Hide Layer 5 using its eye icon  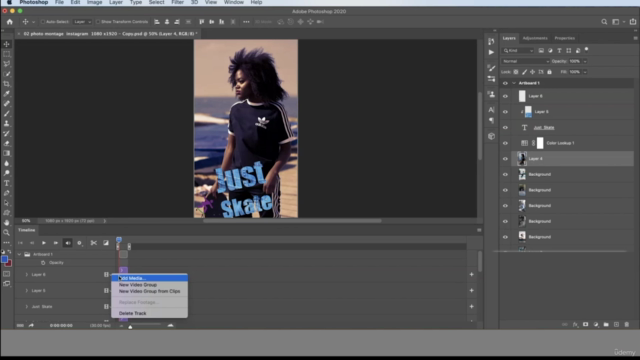pos(505,112)
